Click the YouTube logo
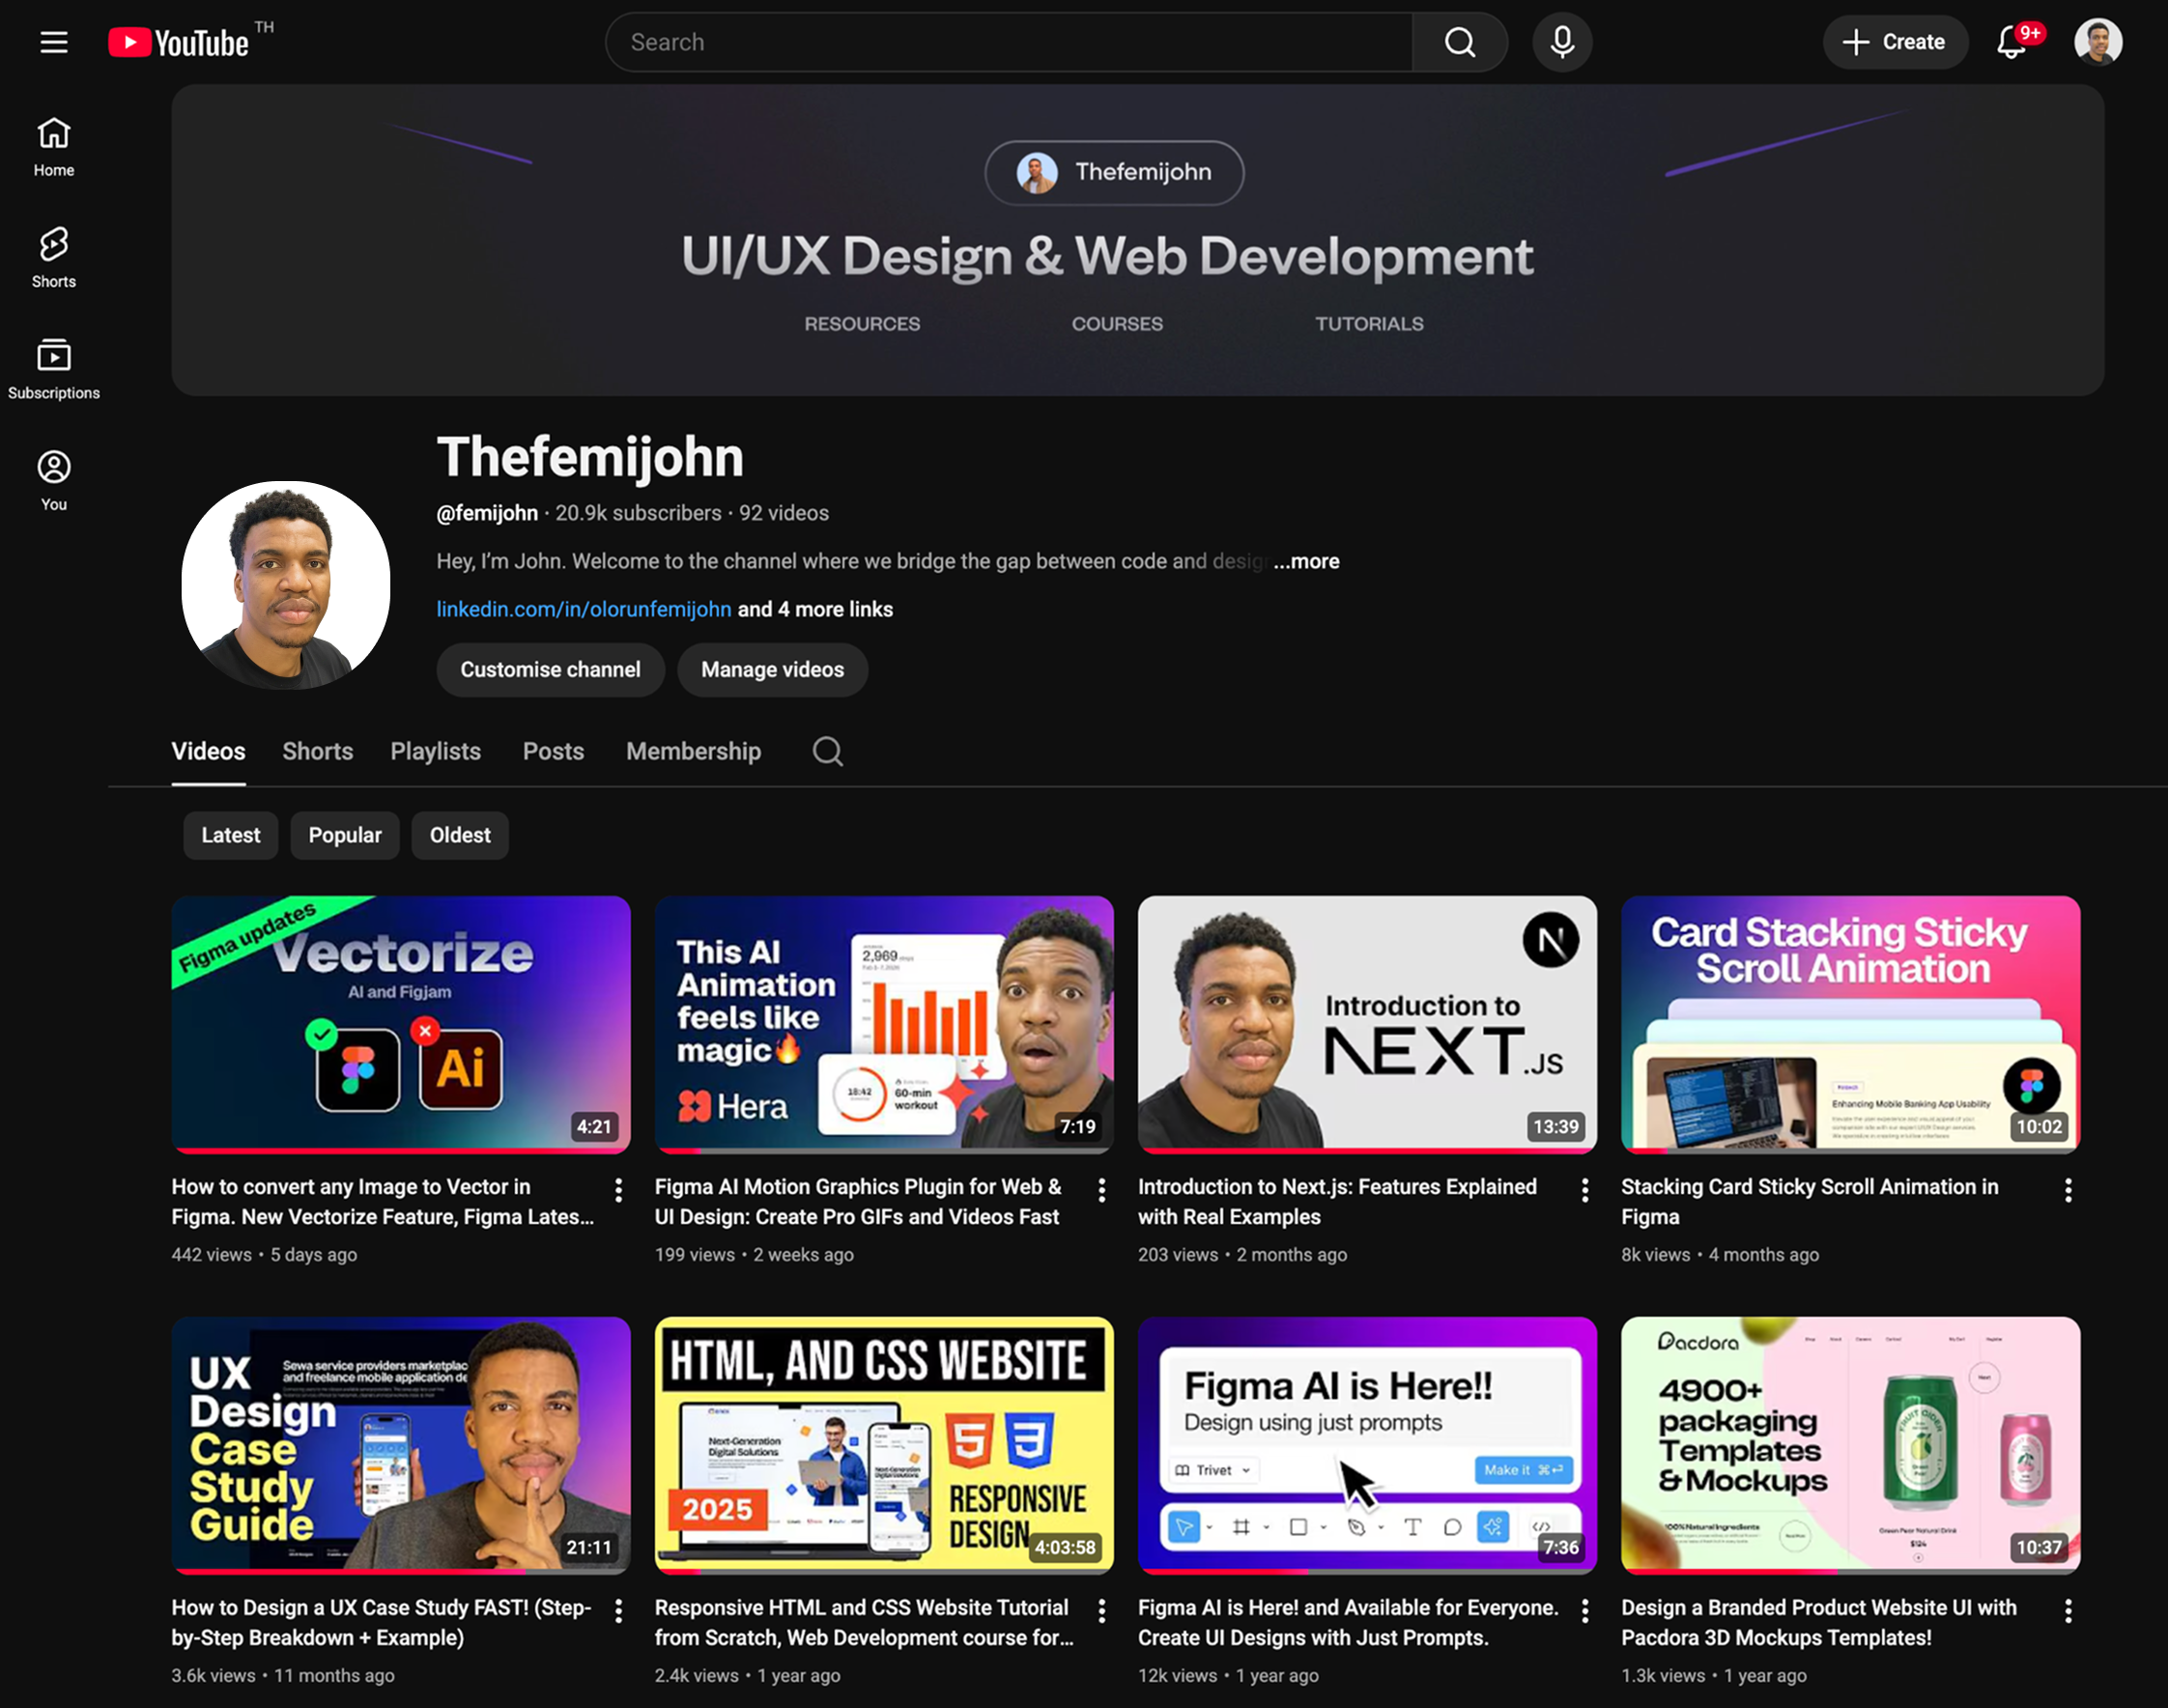 click(180, 42)
